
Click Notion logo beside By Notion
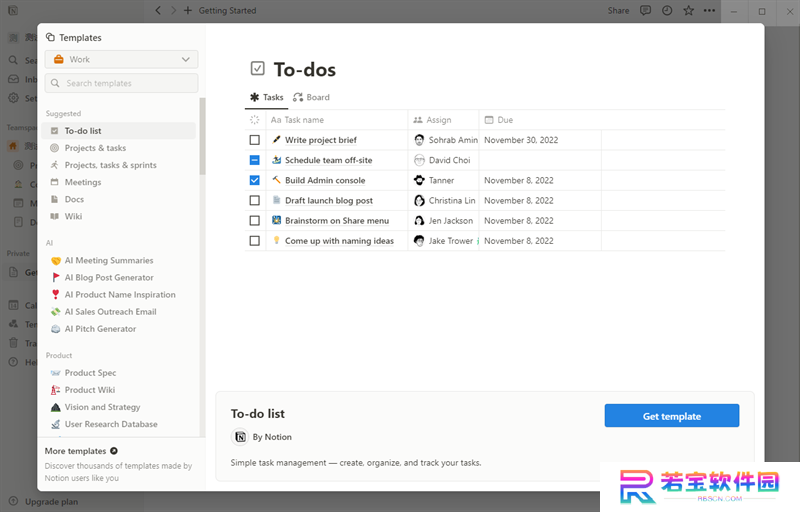pyautogui.click(x=240, y=437)
